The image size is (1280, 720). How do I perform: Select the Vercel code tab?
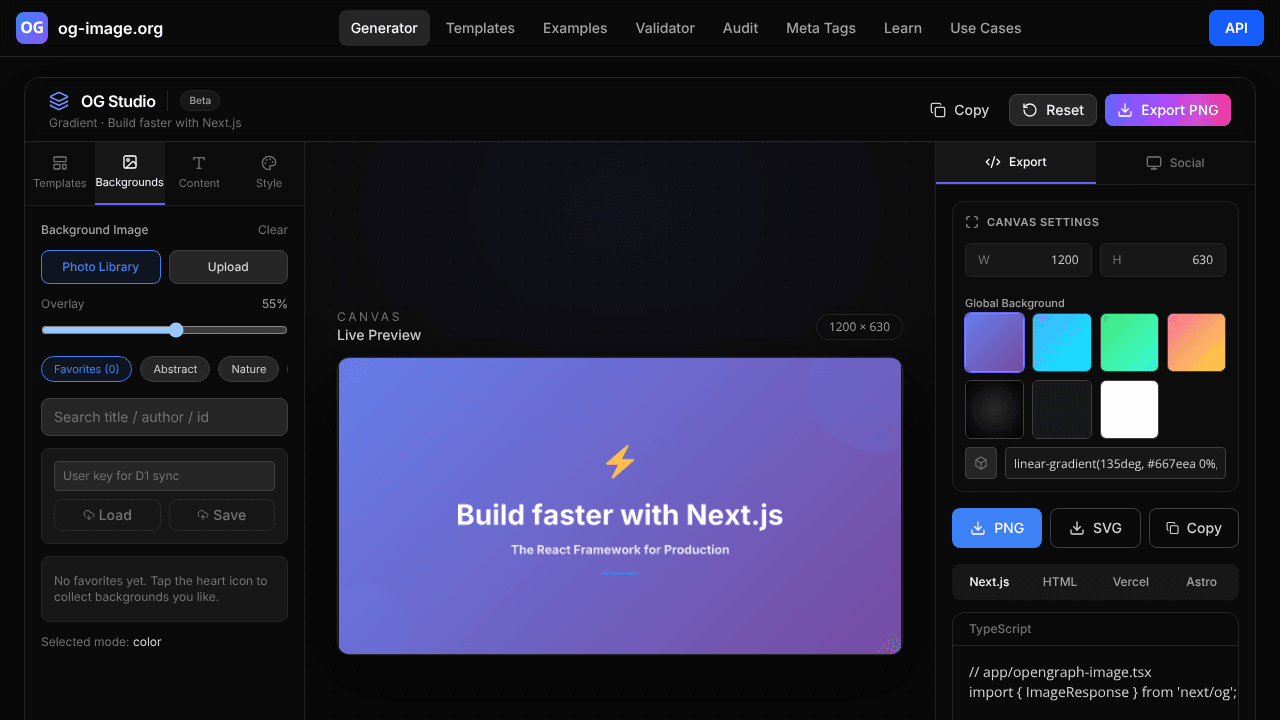click(x=1131, y=582)
